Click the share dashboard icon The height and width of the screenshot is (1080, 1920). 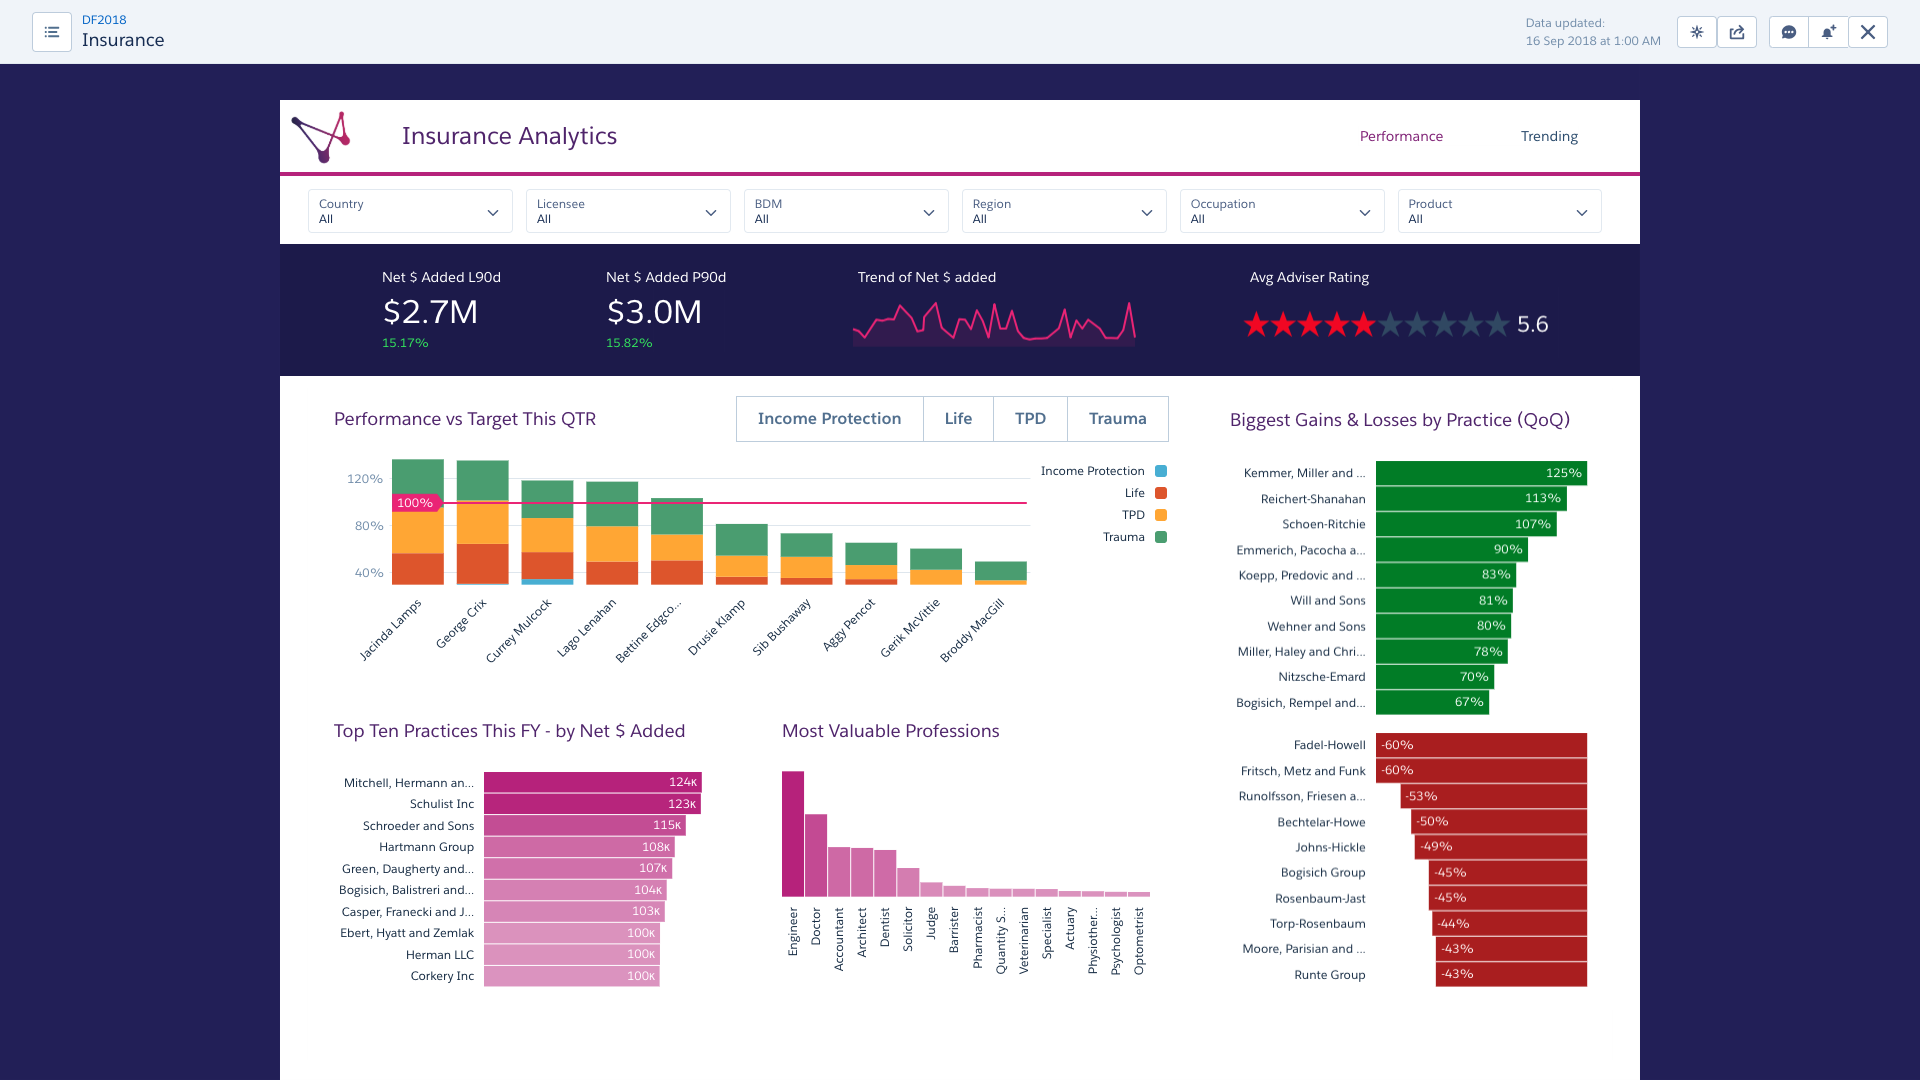[1737, 32]
